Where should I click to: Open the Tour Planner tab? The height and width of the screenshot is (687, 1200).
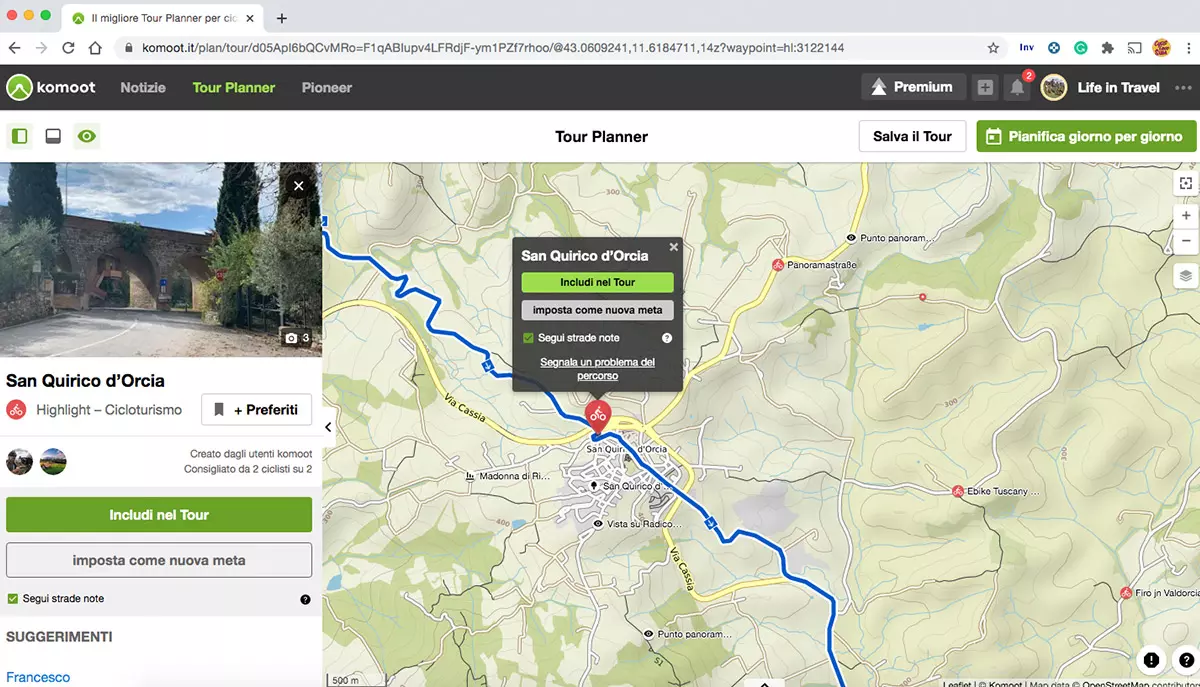[234, 87]
